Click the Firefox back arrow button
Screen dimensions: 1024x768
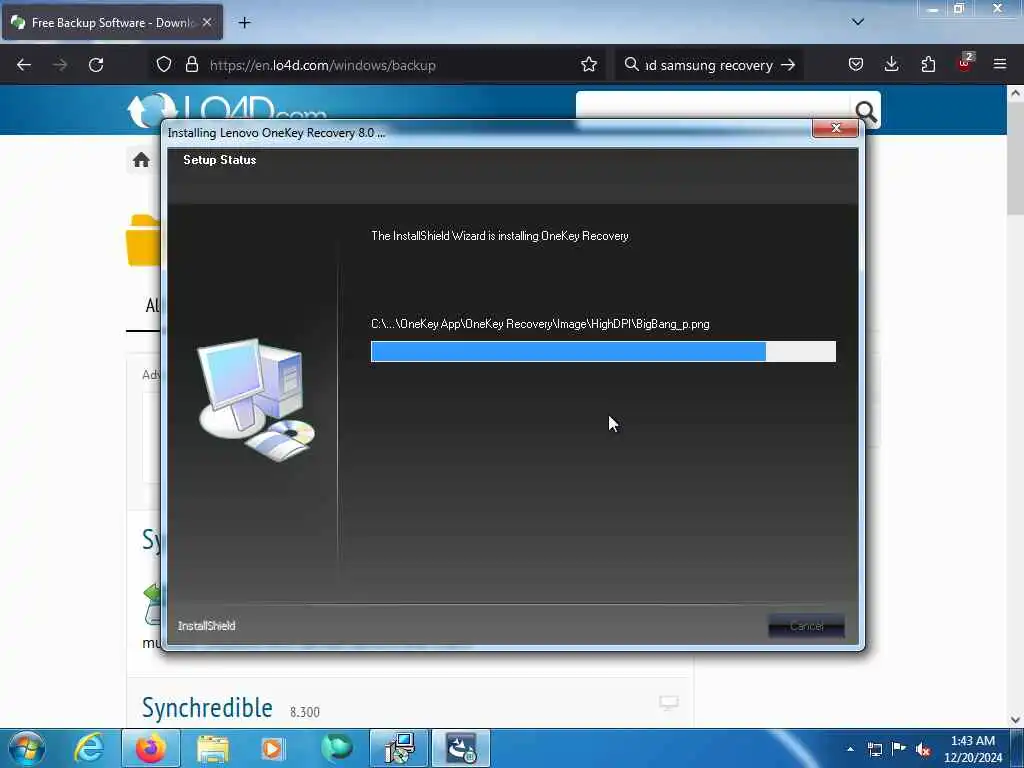point(24,65)
